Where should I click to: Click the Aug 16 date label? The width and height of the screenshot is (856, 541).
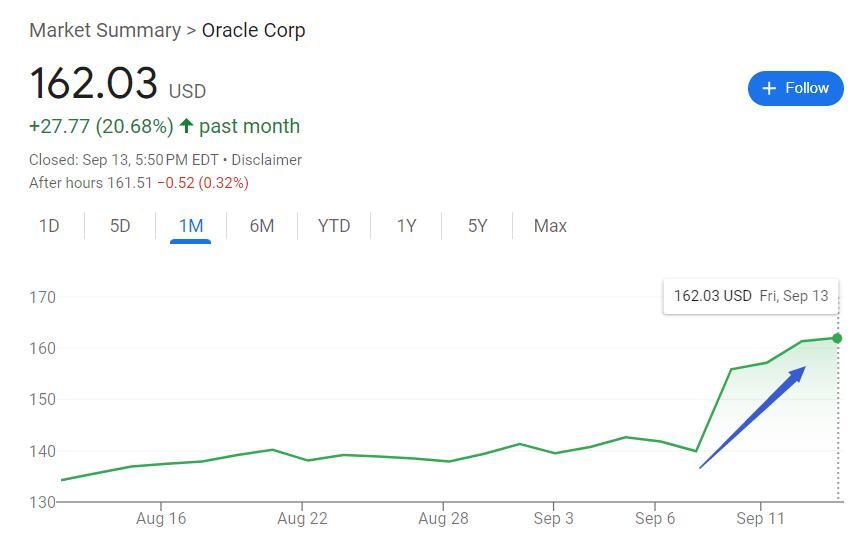161,518
